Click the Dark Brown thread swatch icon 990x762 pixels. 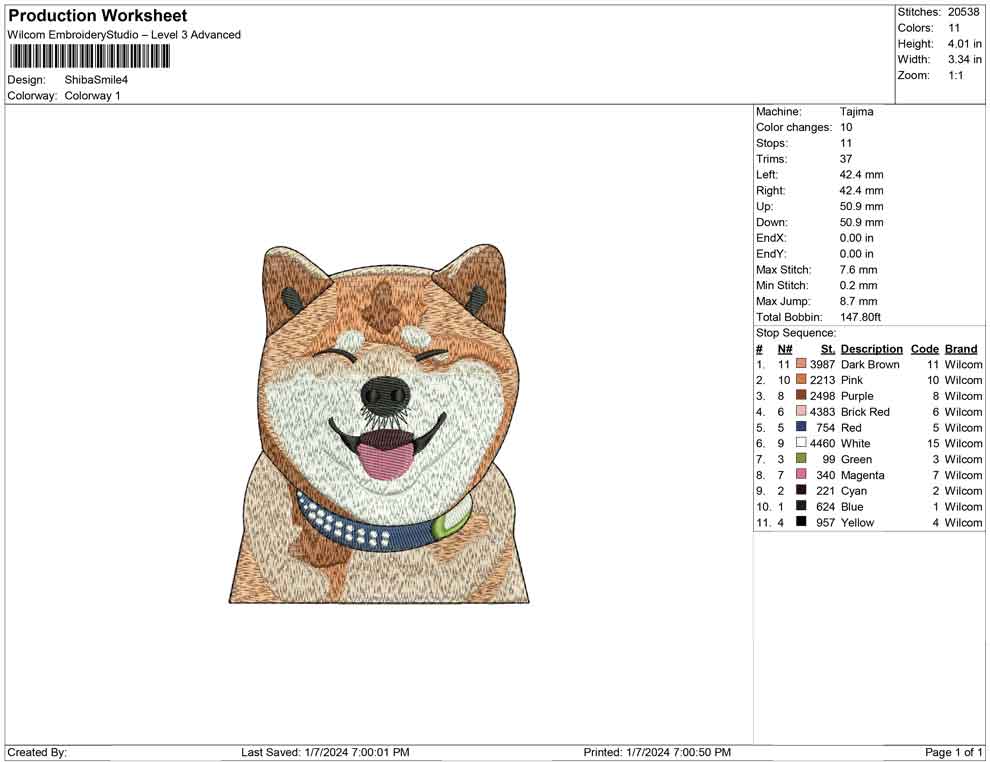pyautogui.click(x=800, y=364)
